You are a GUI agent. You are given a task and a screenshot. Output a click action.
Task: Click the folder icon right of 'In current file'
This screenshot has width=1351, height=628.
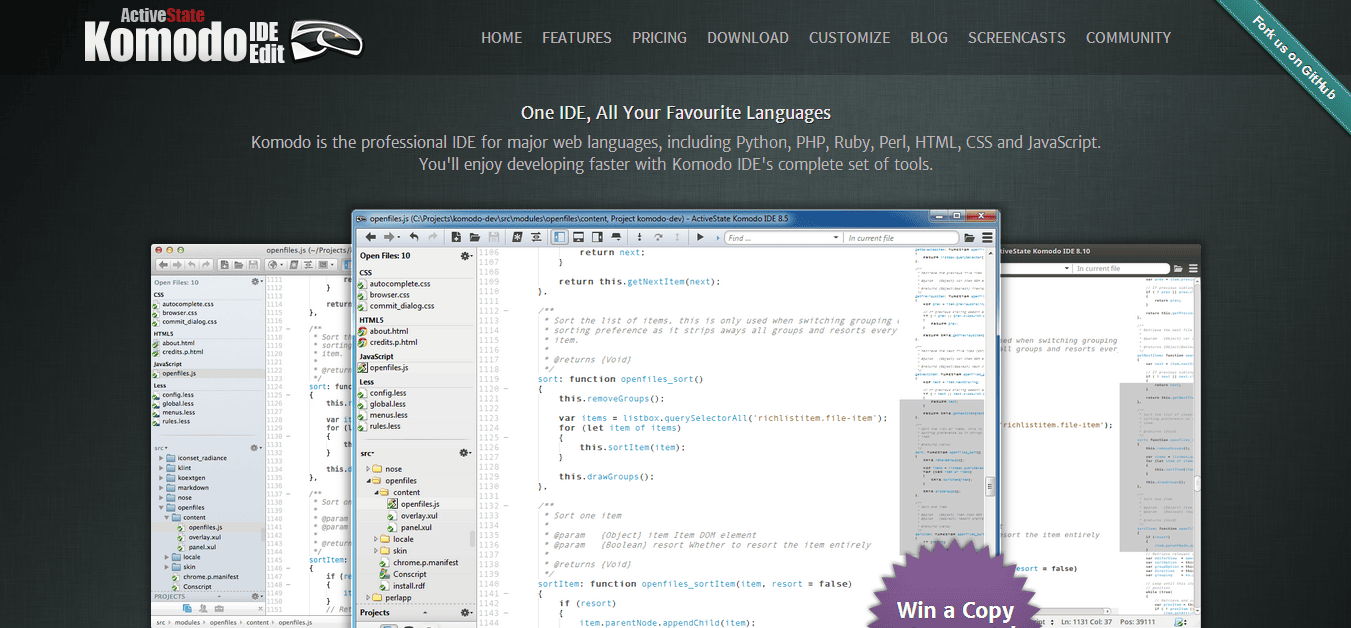(x=968, y=238)
